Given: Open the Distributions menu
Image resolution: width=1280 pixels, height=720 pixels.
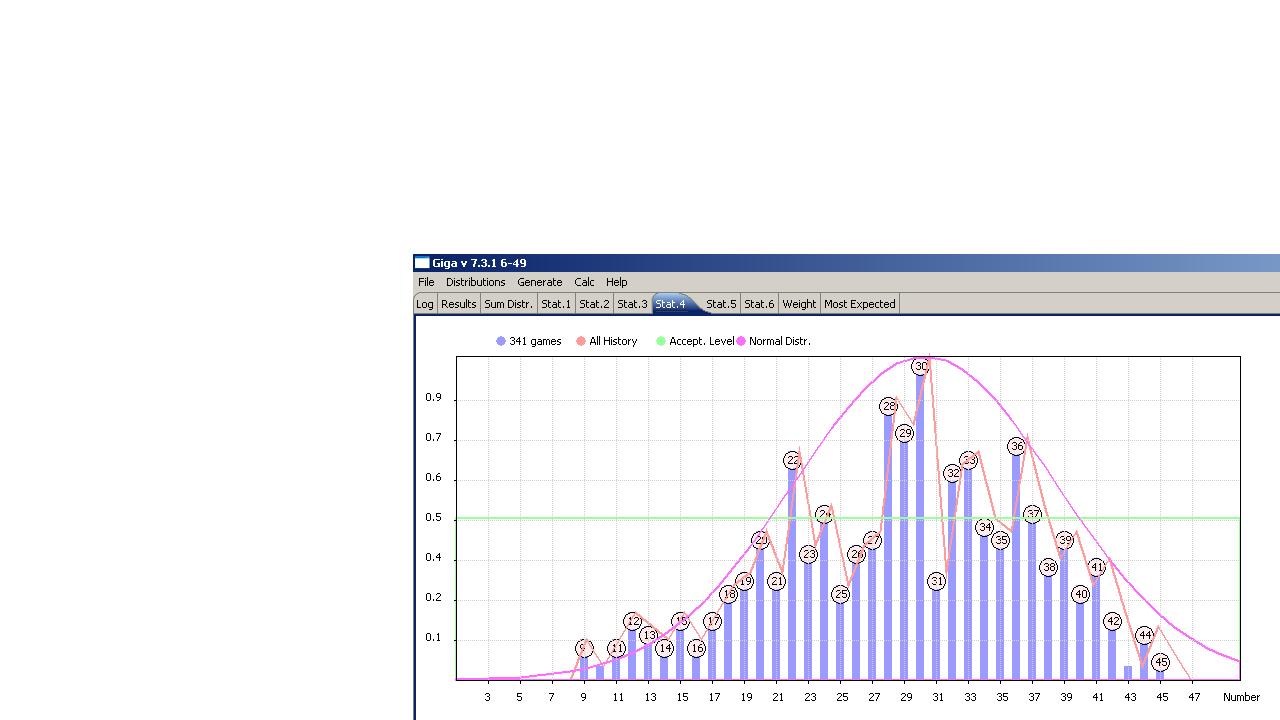Looking at the screenshot, I should (x=475, y=282).
